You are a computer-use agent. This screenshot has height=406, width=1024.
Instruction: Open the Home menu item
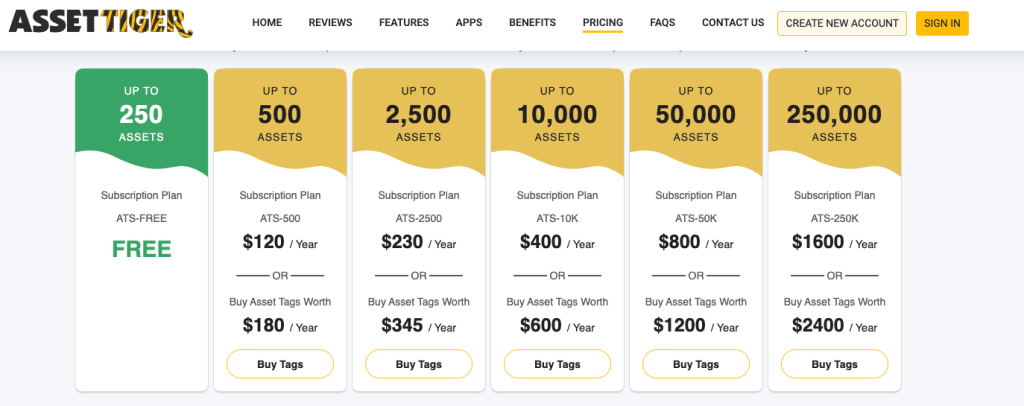(267, 23)
